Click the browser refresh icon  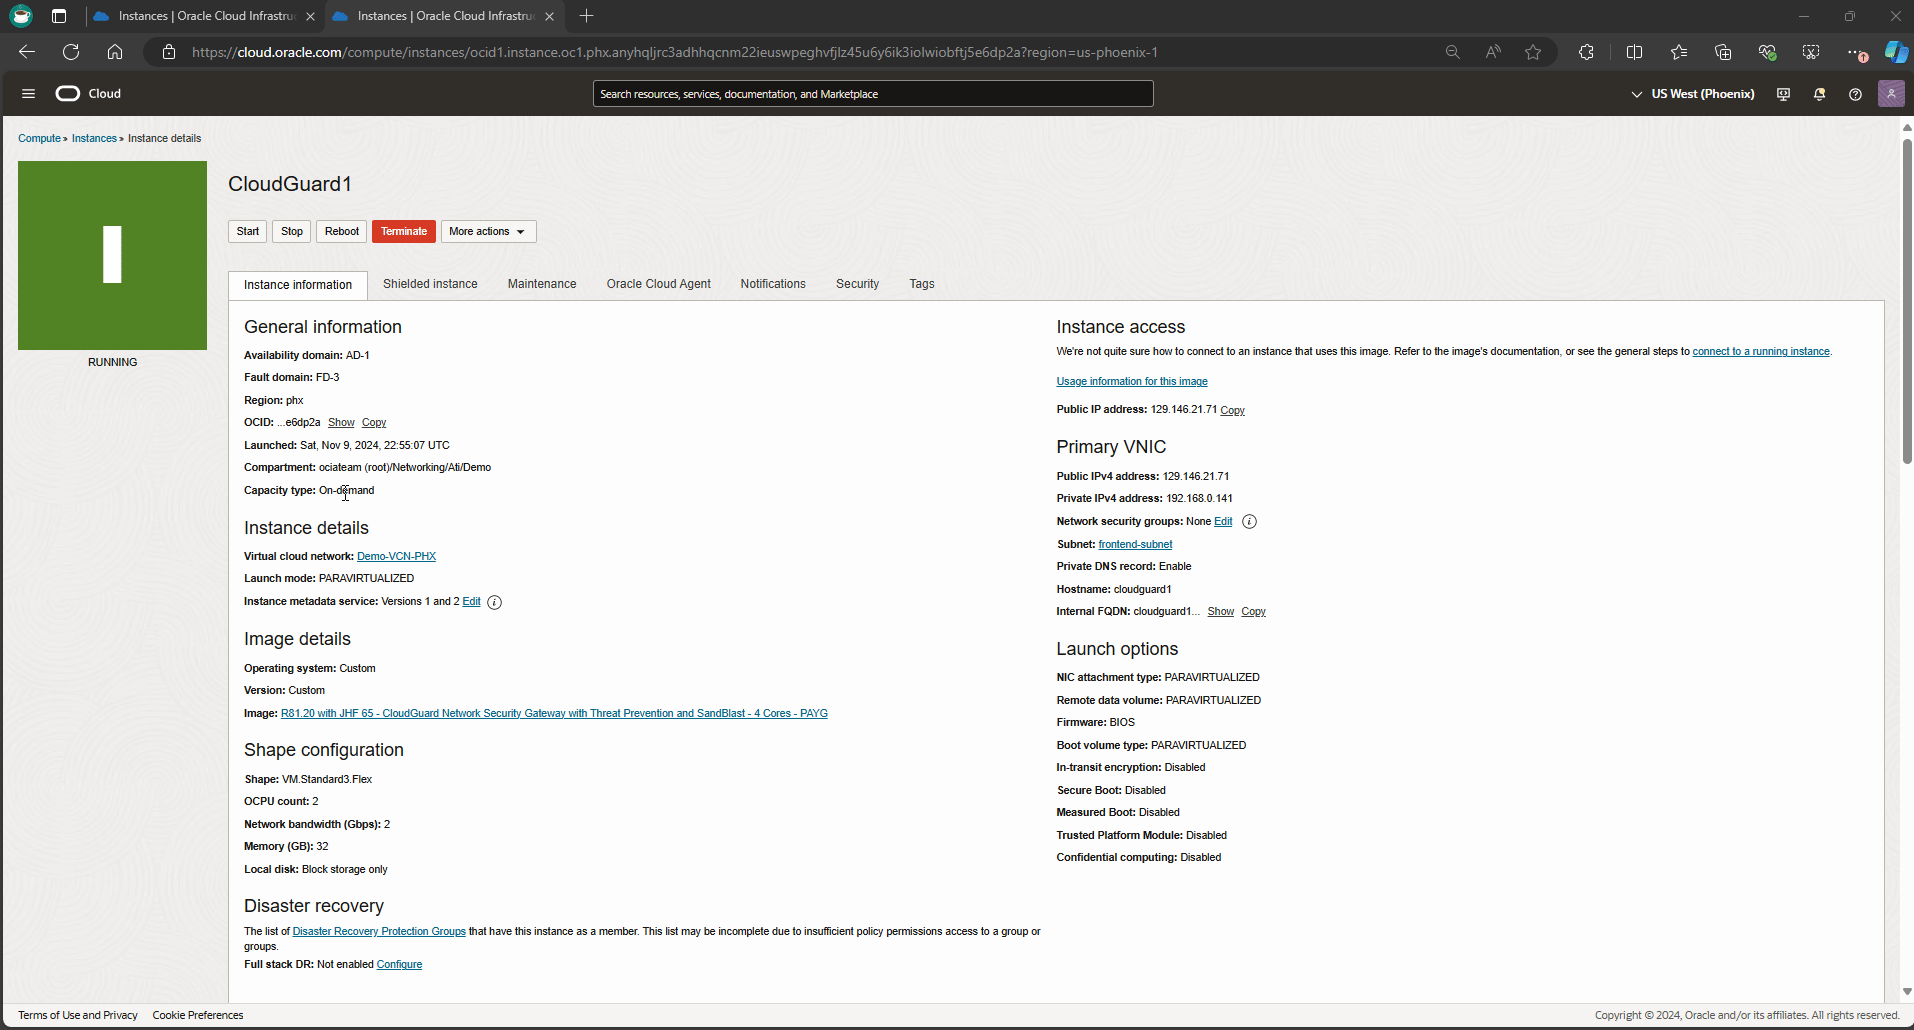(x=71, y=52)
